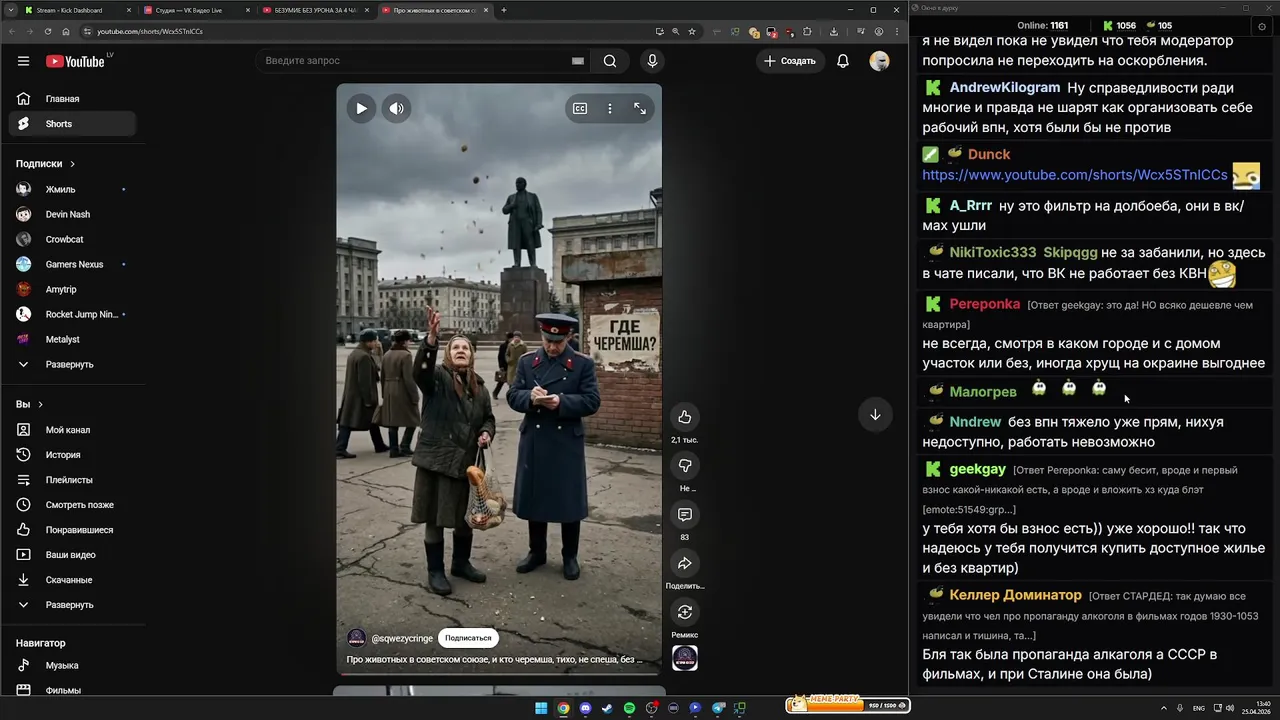This screenshot has width=1280, height=720.
Task: Expand the Подписки section chevron
Action: pyautogui.click(x=72, y=164)
